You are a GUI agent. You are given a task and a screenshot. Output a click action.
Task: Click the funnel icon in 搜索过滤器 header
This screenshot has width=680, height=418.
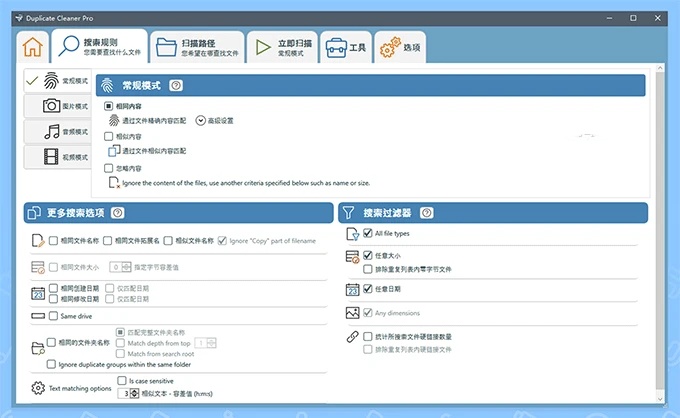[x=348, y=212]
